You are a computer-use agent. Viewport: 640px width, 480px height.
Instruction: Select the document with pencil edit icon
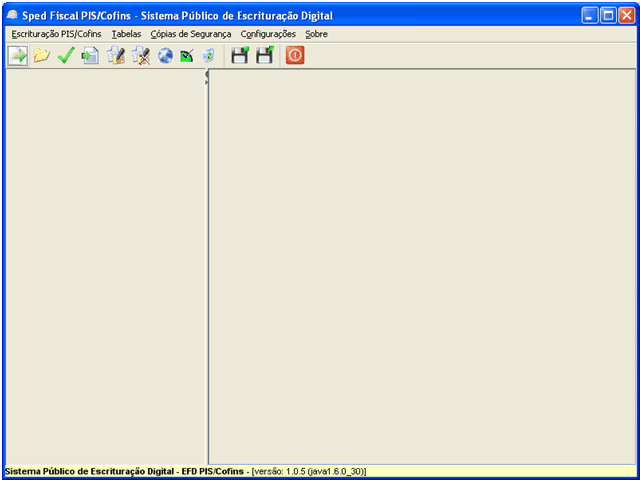tap(115, 56)
